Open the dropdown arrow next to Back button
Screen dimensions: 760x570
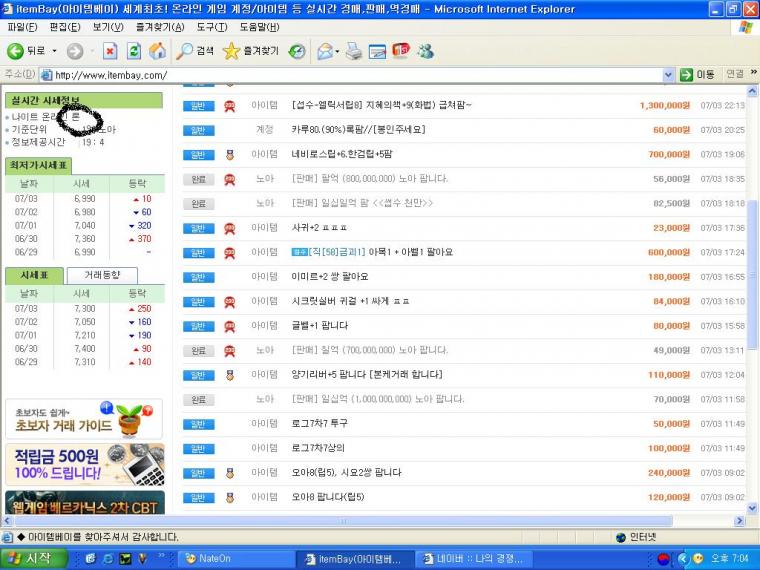(x=54, y=51)
